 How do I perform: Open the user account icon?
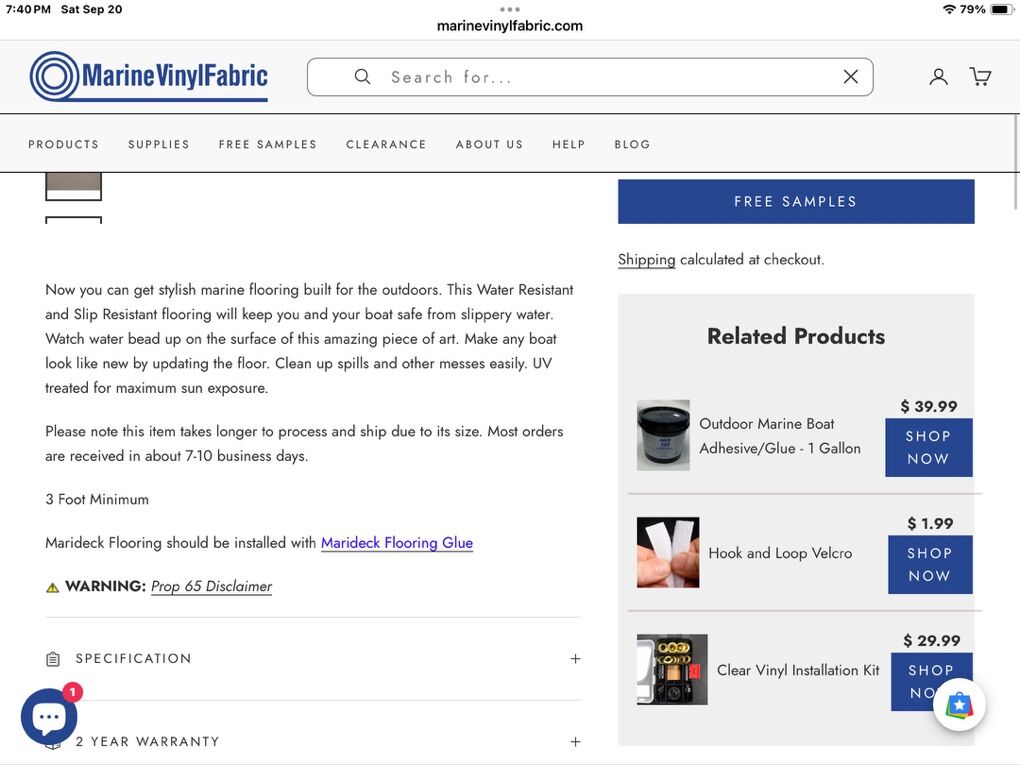(x=938, y=77)
